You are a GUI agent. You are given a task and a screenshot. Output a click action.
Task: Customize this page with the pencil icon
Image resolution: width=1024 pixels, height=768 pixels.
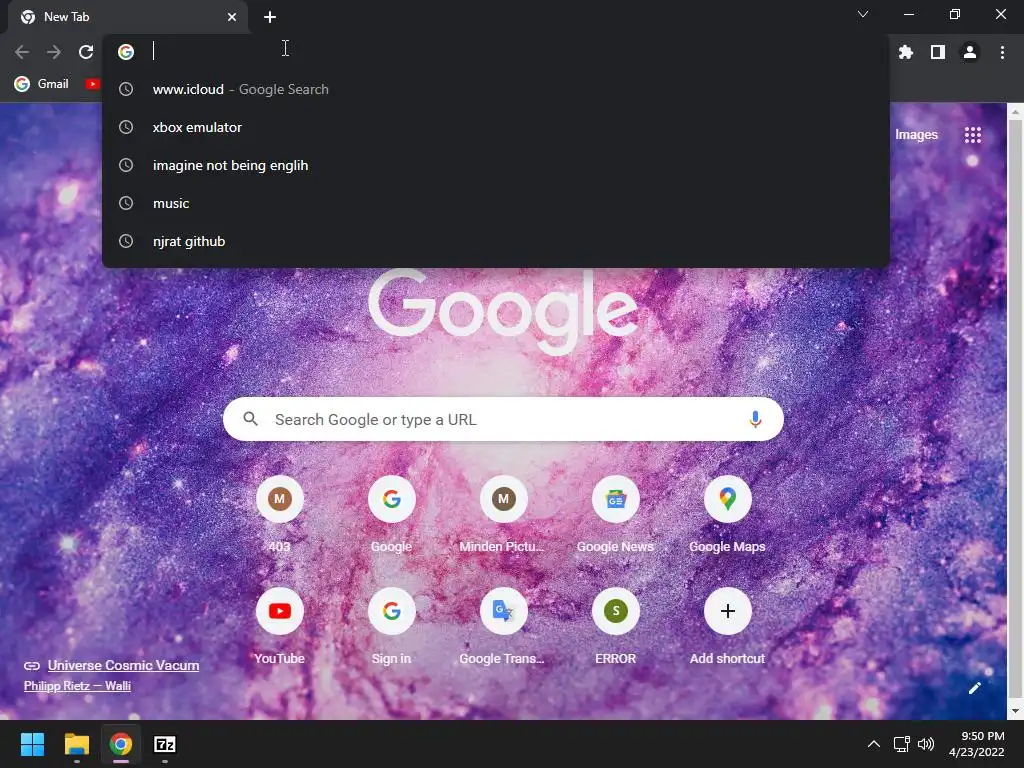974,688
